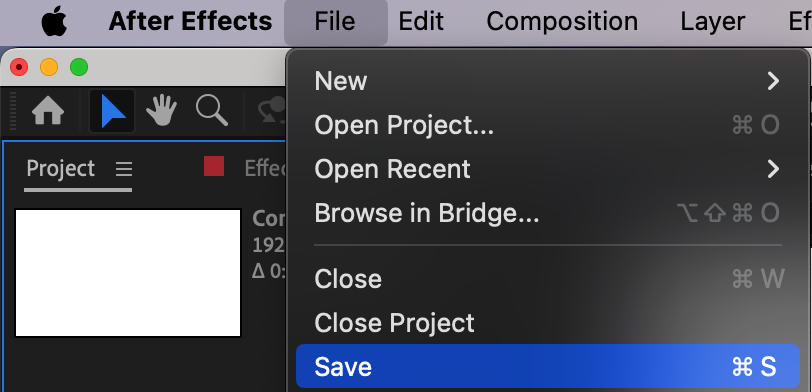The width and height of the screenshot is (812, 392).
Task: Open the Composition menu
Action: [562, 22]
